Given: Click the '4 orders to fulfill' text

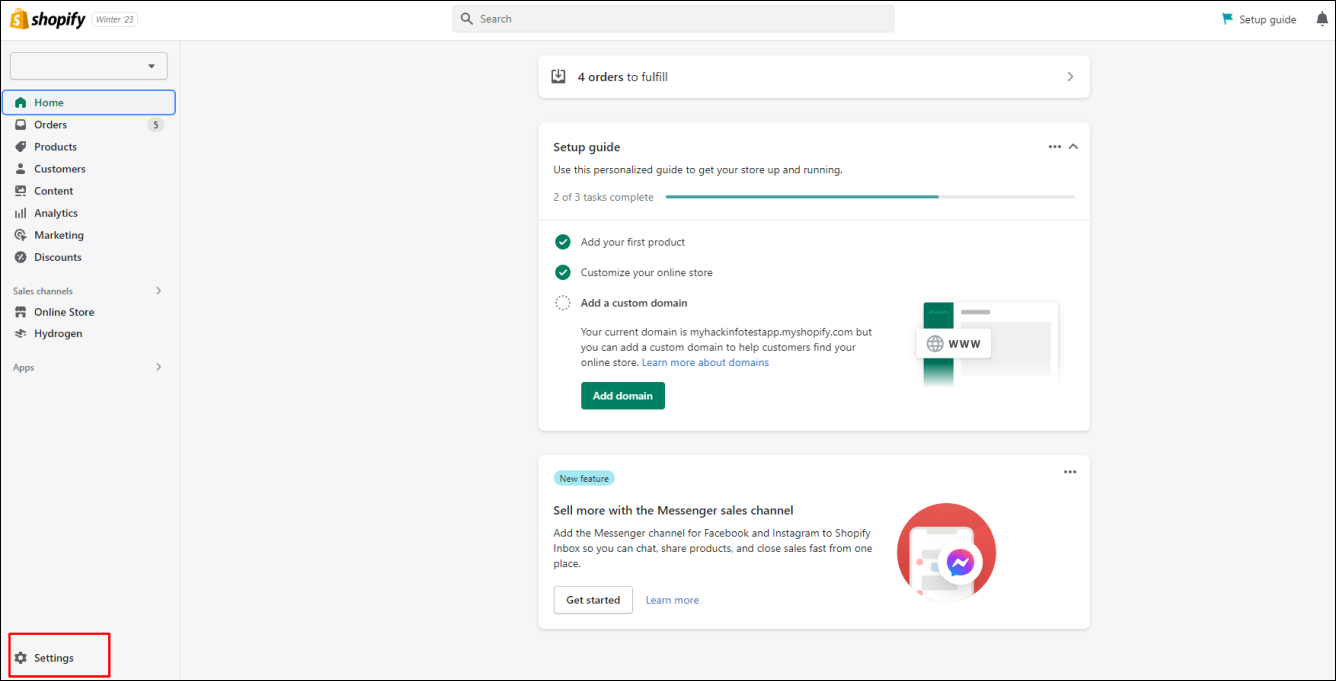Looking at the screenshot, I should [x=622, y=77].
